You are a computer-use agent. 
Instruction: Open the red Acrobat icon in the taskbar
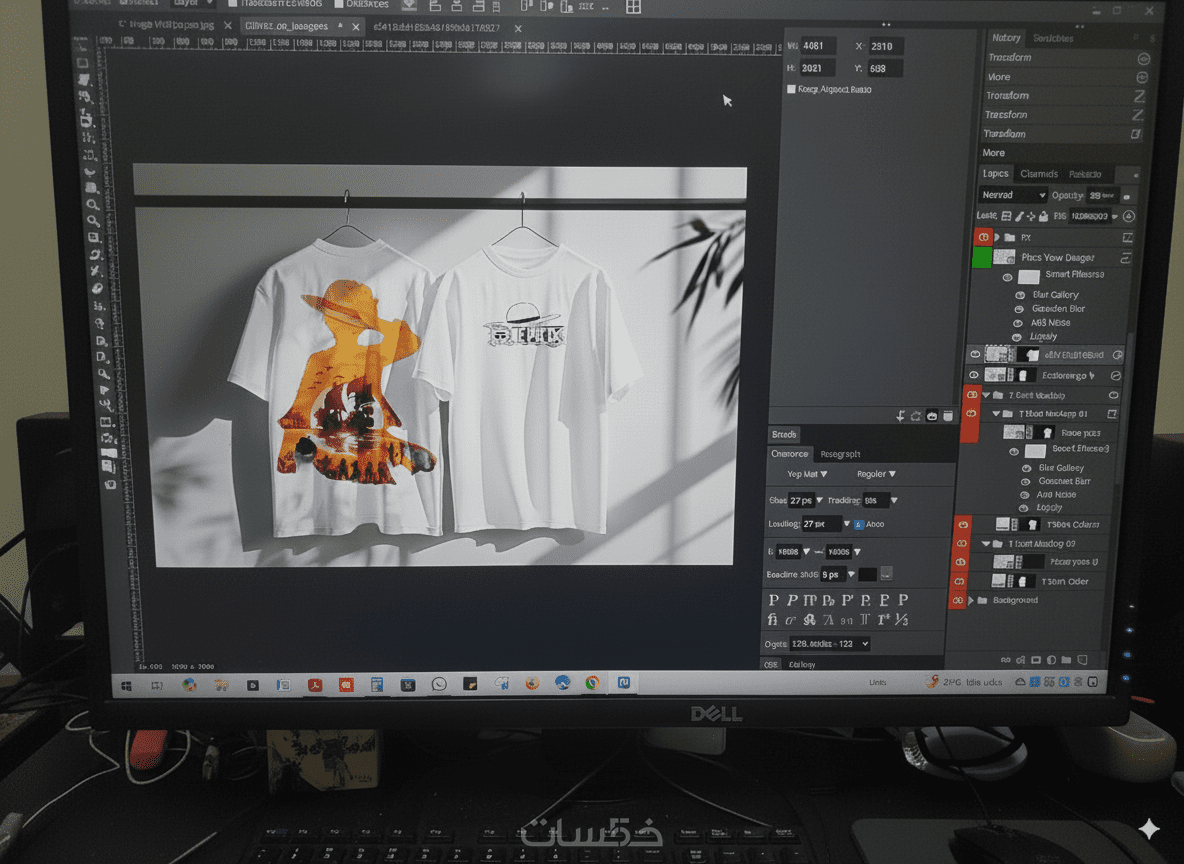[315, 685]
